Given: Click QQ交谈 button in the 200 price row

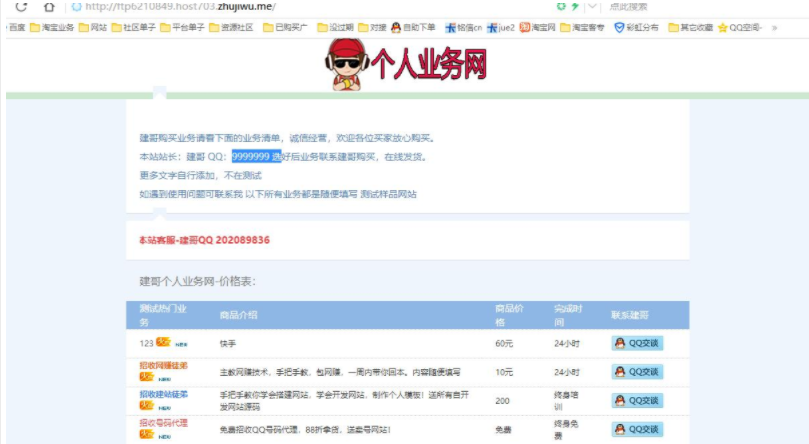Looking at the screenshot, I should click(637, 401).
